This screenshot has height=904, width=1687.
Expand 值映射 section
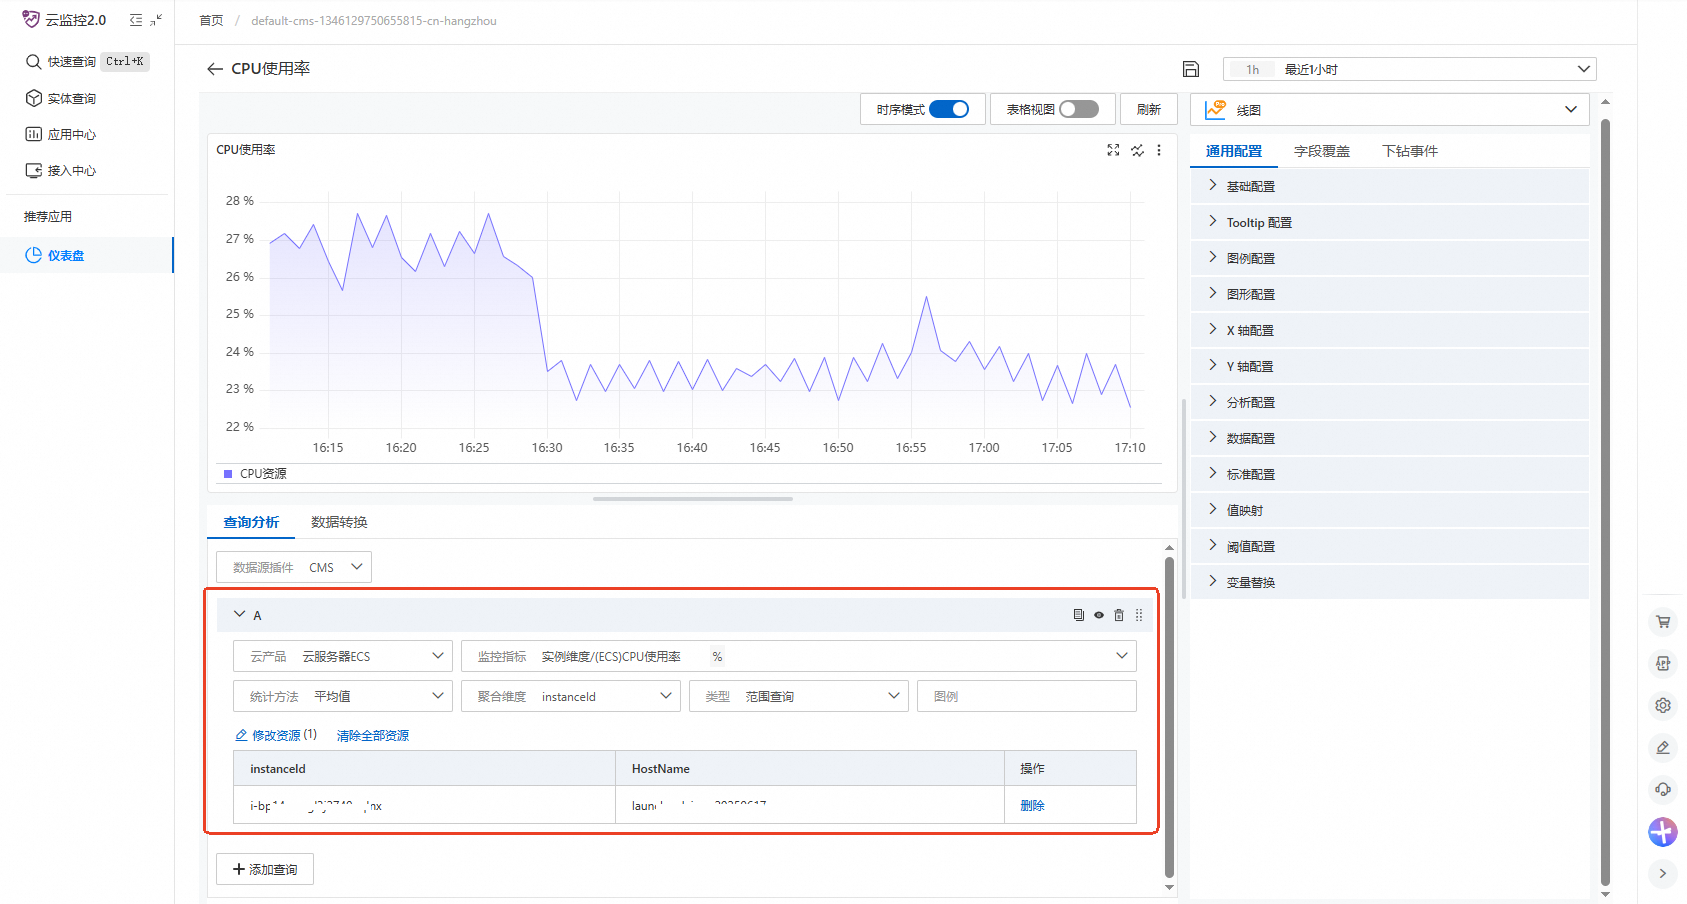(1390, 510)
